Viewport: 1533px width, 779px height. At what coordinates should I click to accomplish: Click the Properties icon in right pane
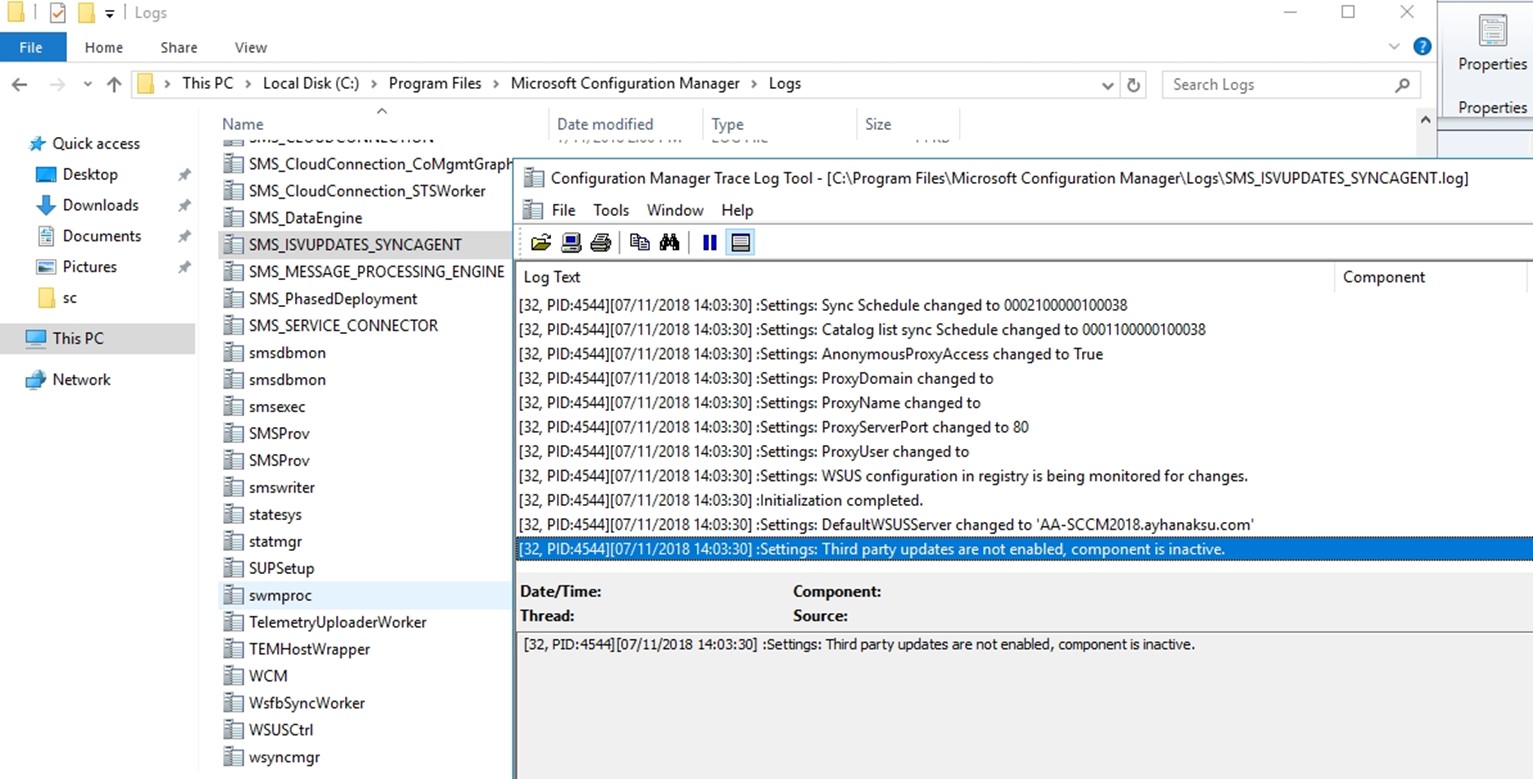click(x=1493, y=32)
